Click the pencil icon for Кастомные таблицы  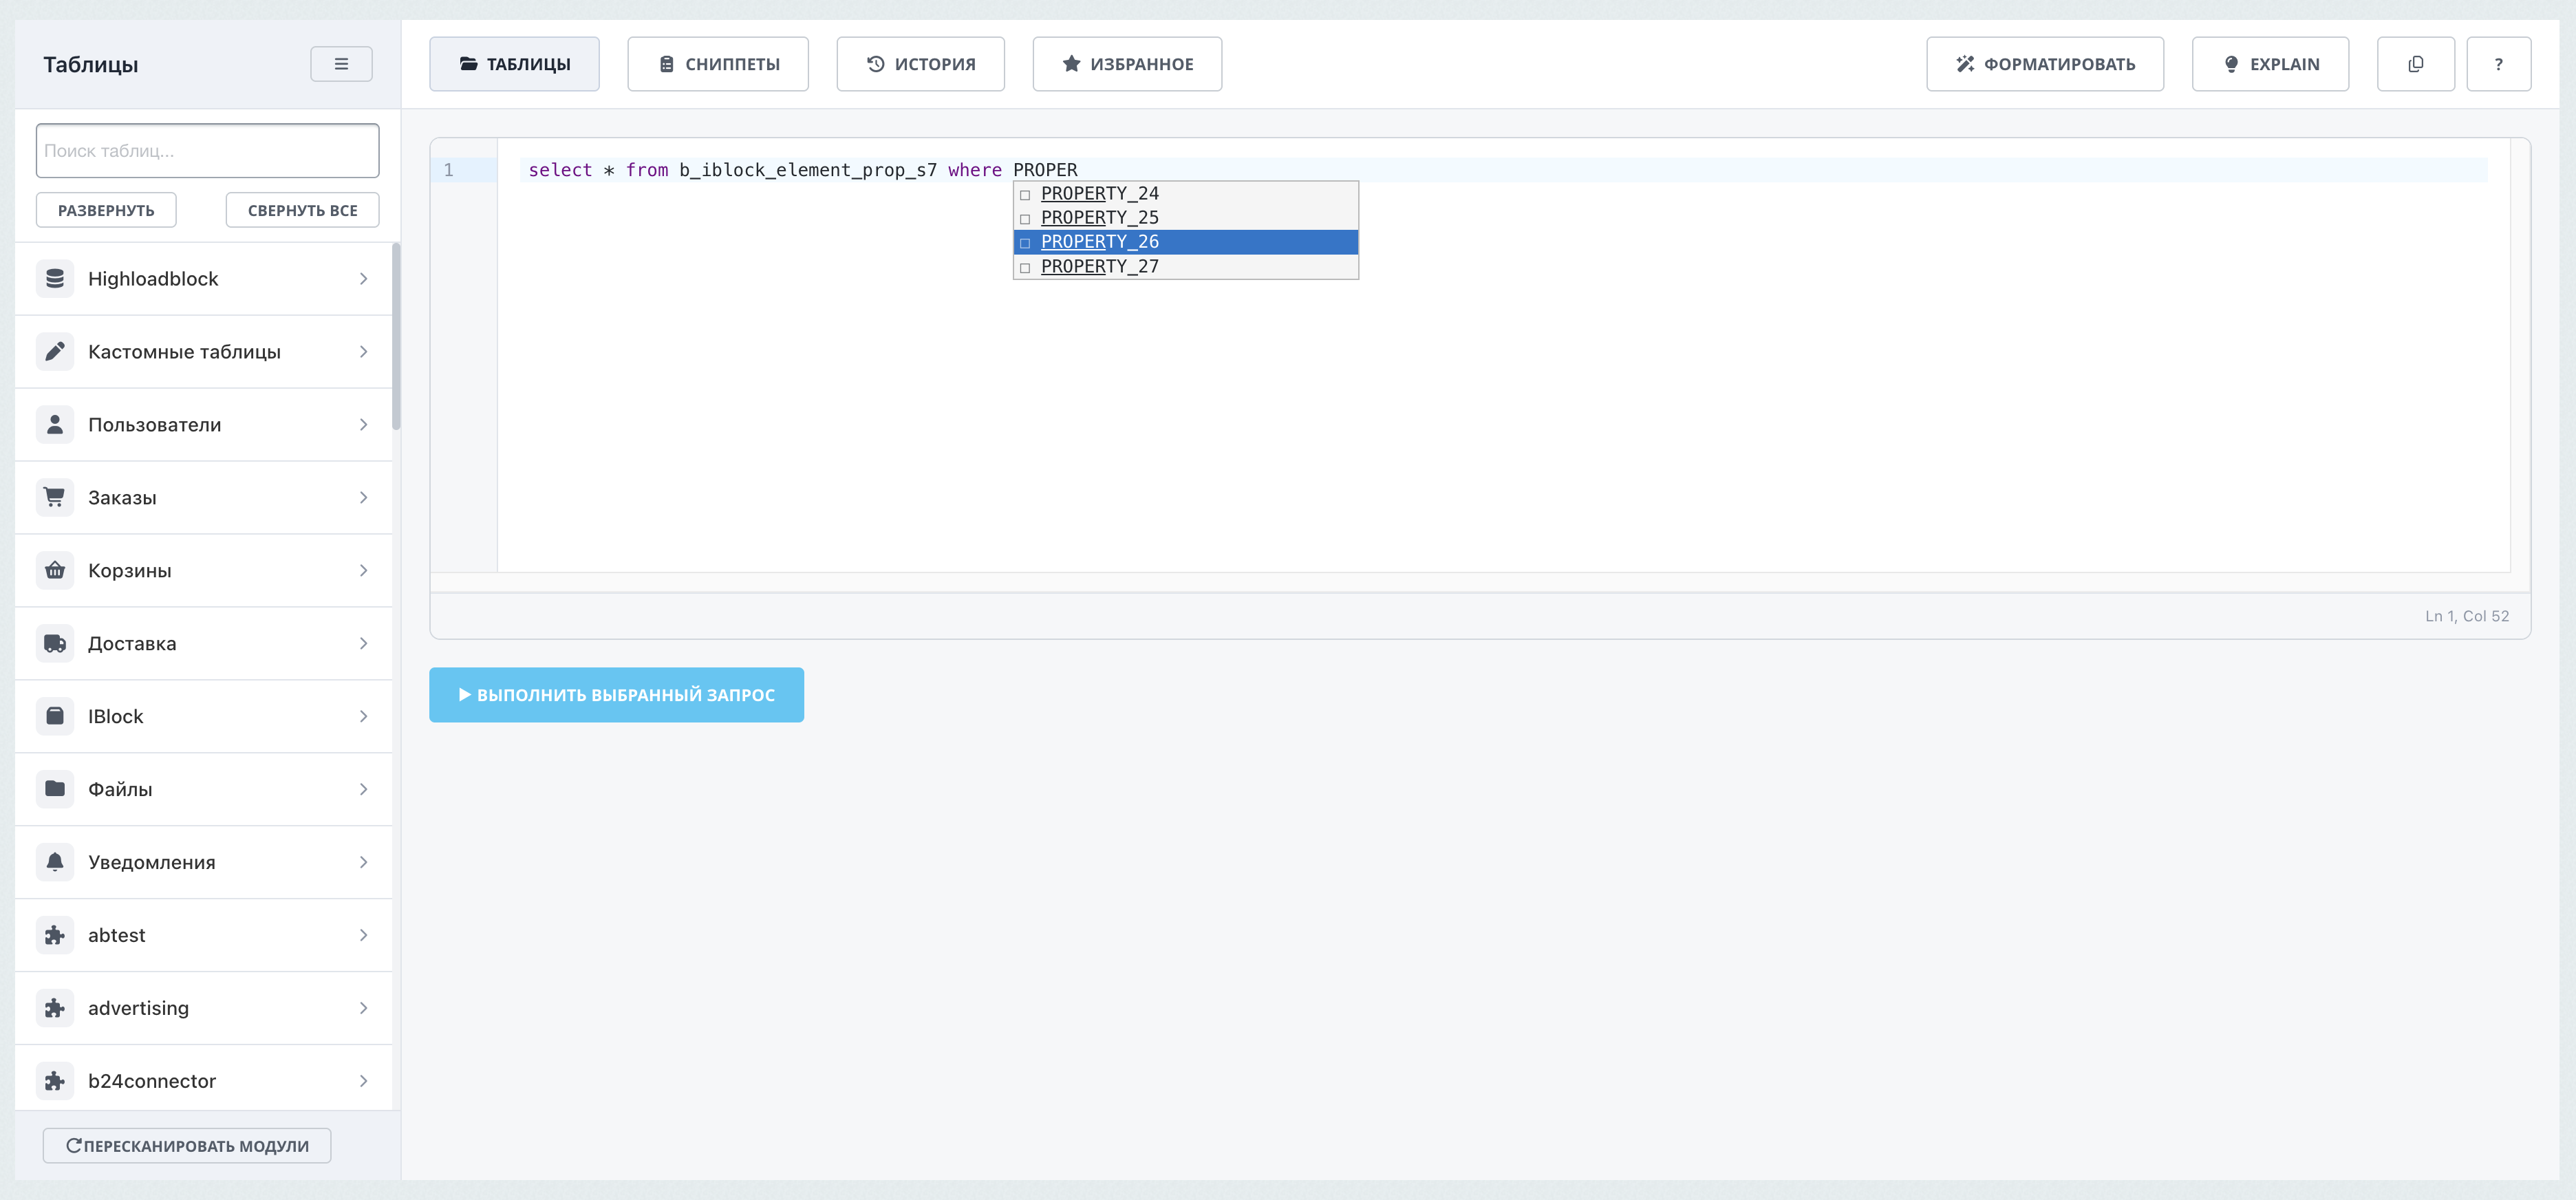tap(55, 351)
